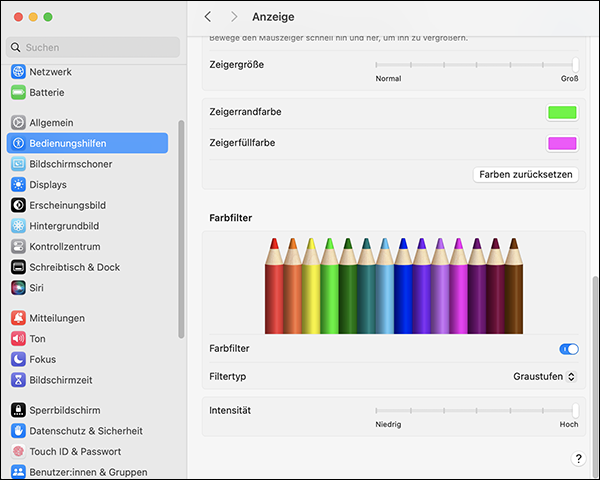
Task: Open the Kontrollzentrum icon
Action: click(x=18, y=246)
